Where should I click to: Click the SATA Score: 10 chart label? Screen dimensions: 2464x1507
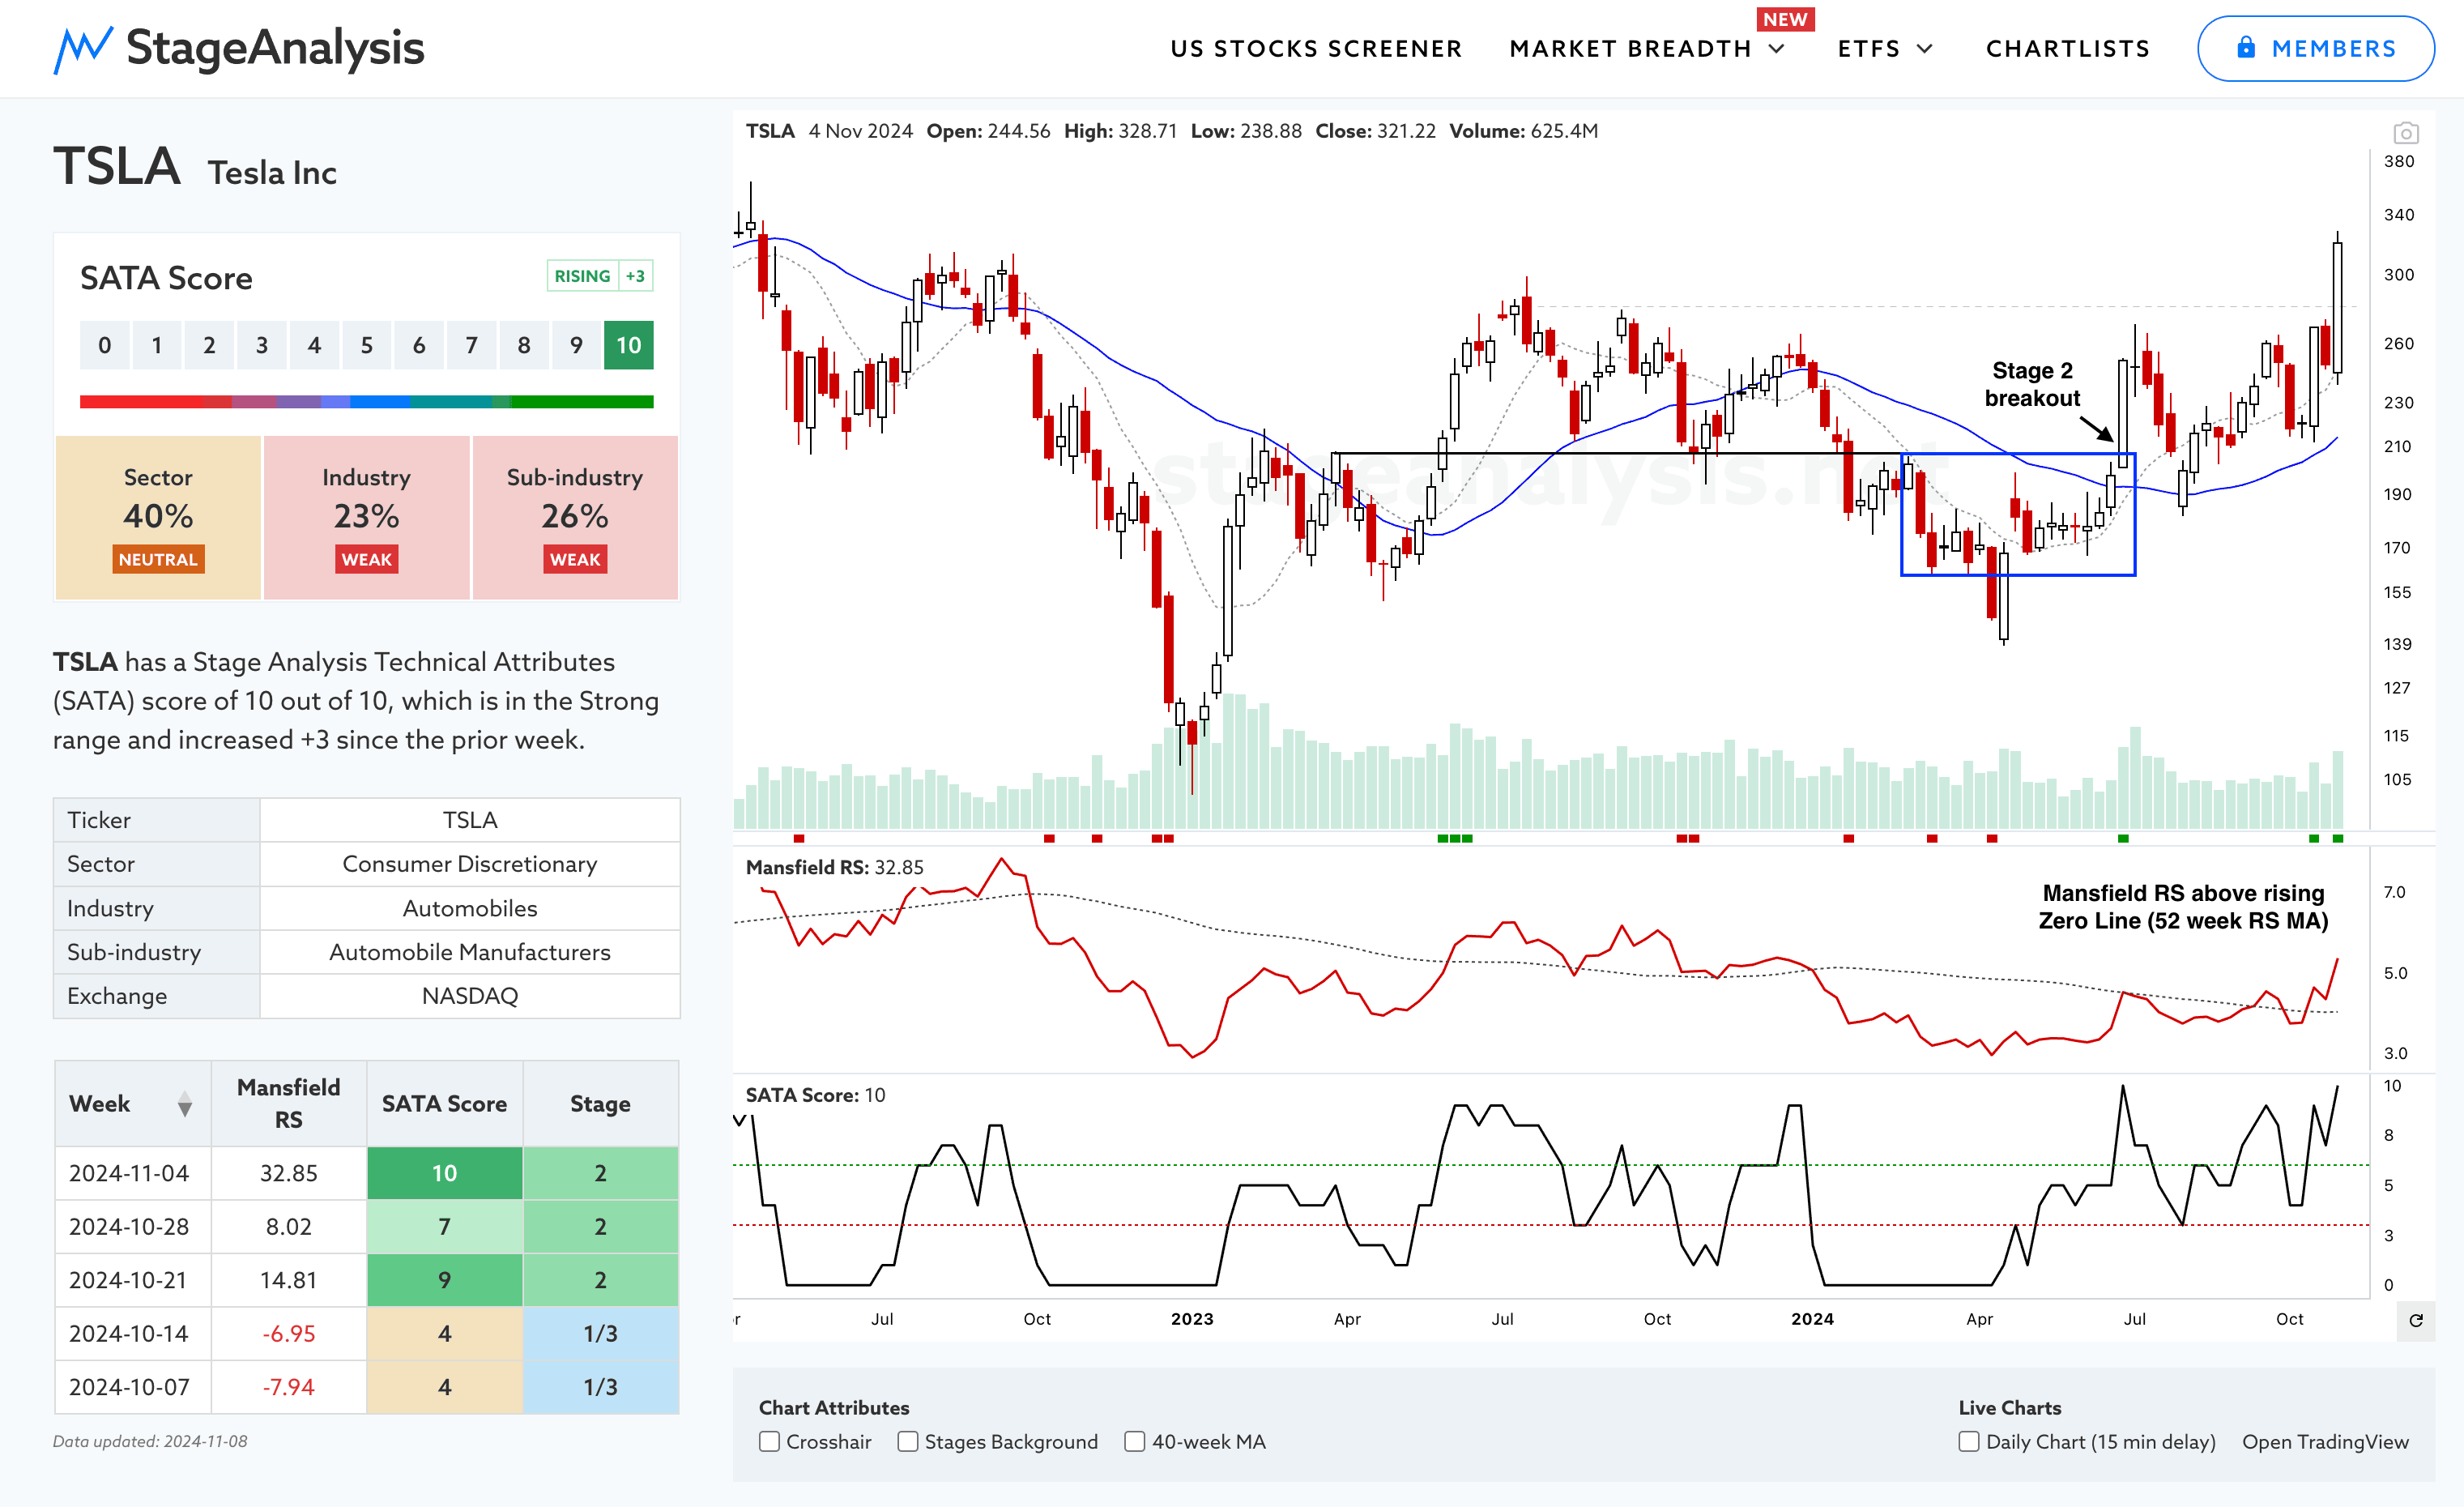click(x=815, y=1095)
